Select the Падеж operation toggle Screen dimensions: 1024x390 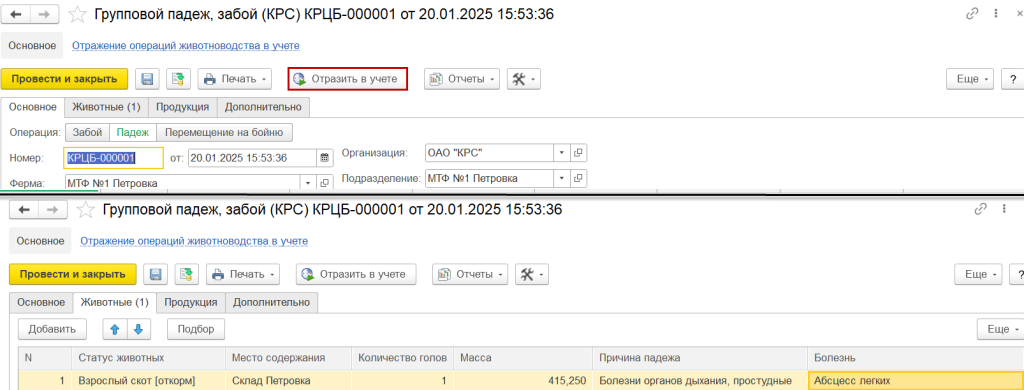pos(133,132)
